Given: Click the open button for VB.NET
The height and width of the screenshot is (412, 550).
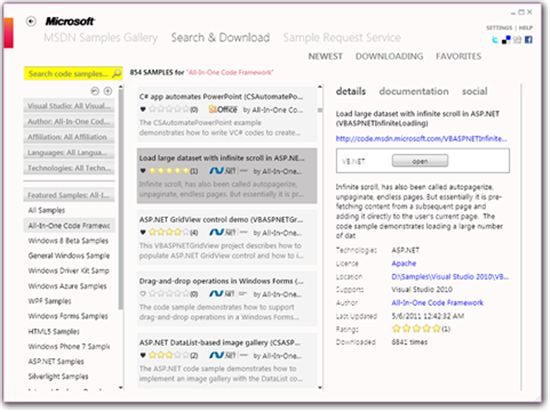Looking at the screenshot, I should click(420, 161).
